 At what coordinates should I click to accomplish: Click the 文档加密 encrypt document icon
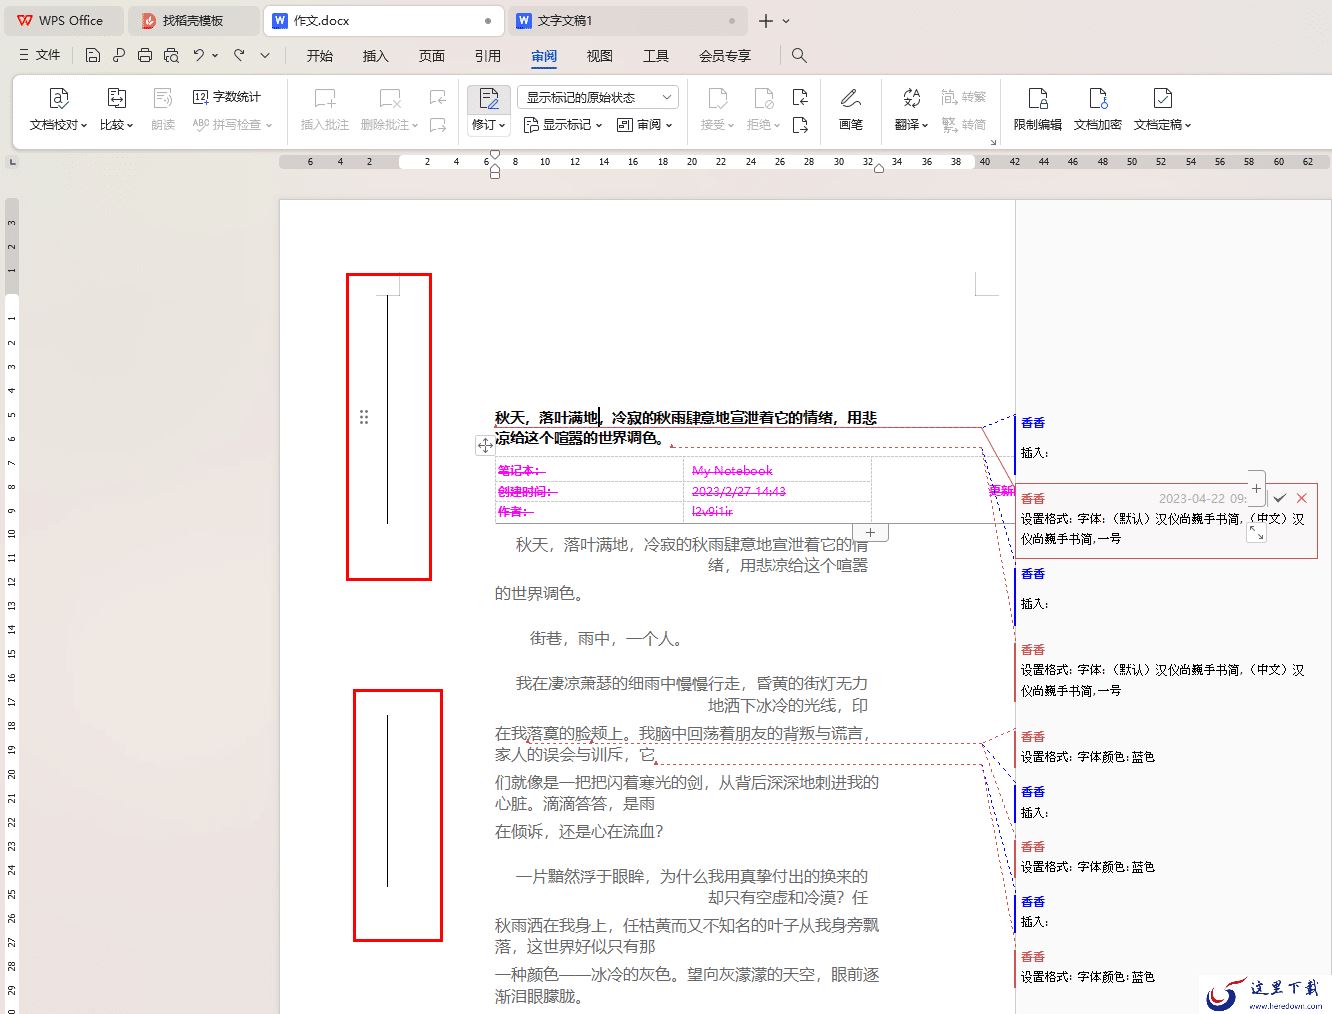(x=1098, y=98)
